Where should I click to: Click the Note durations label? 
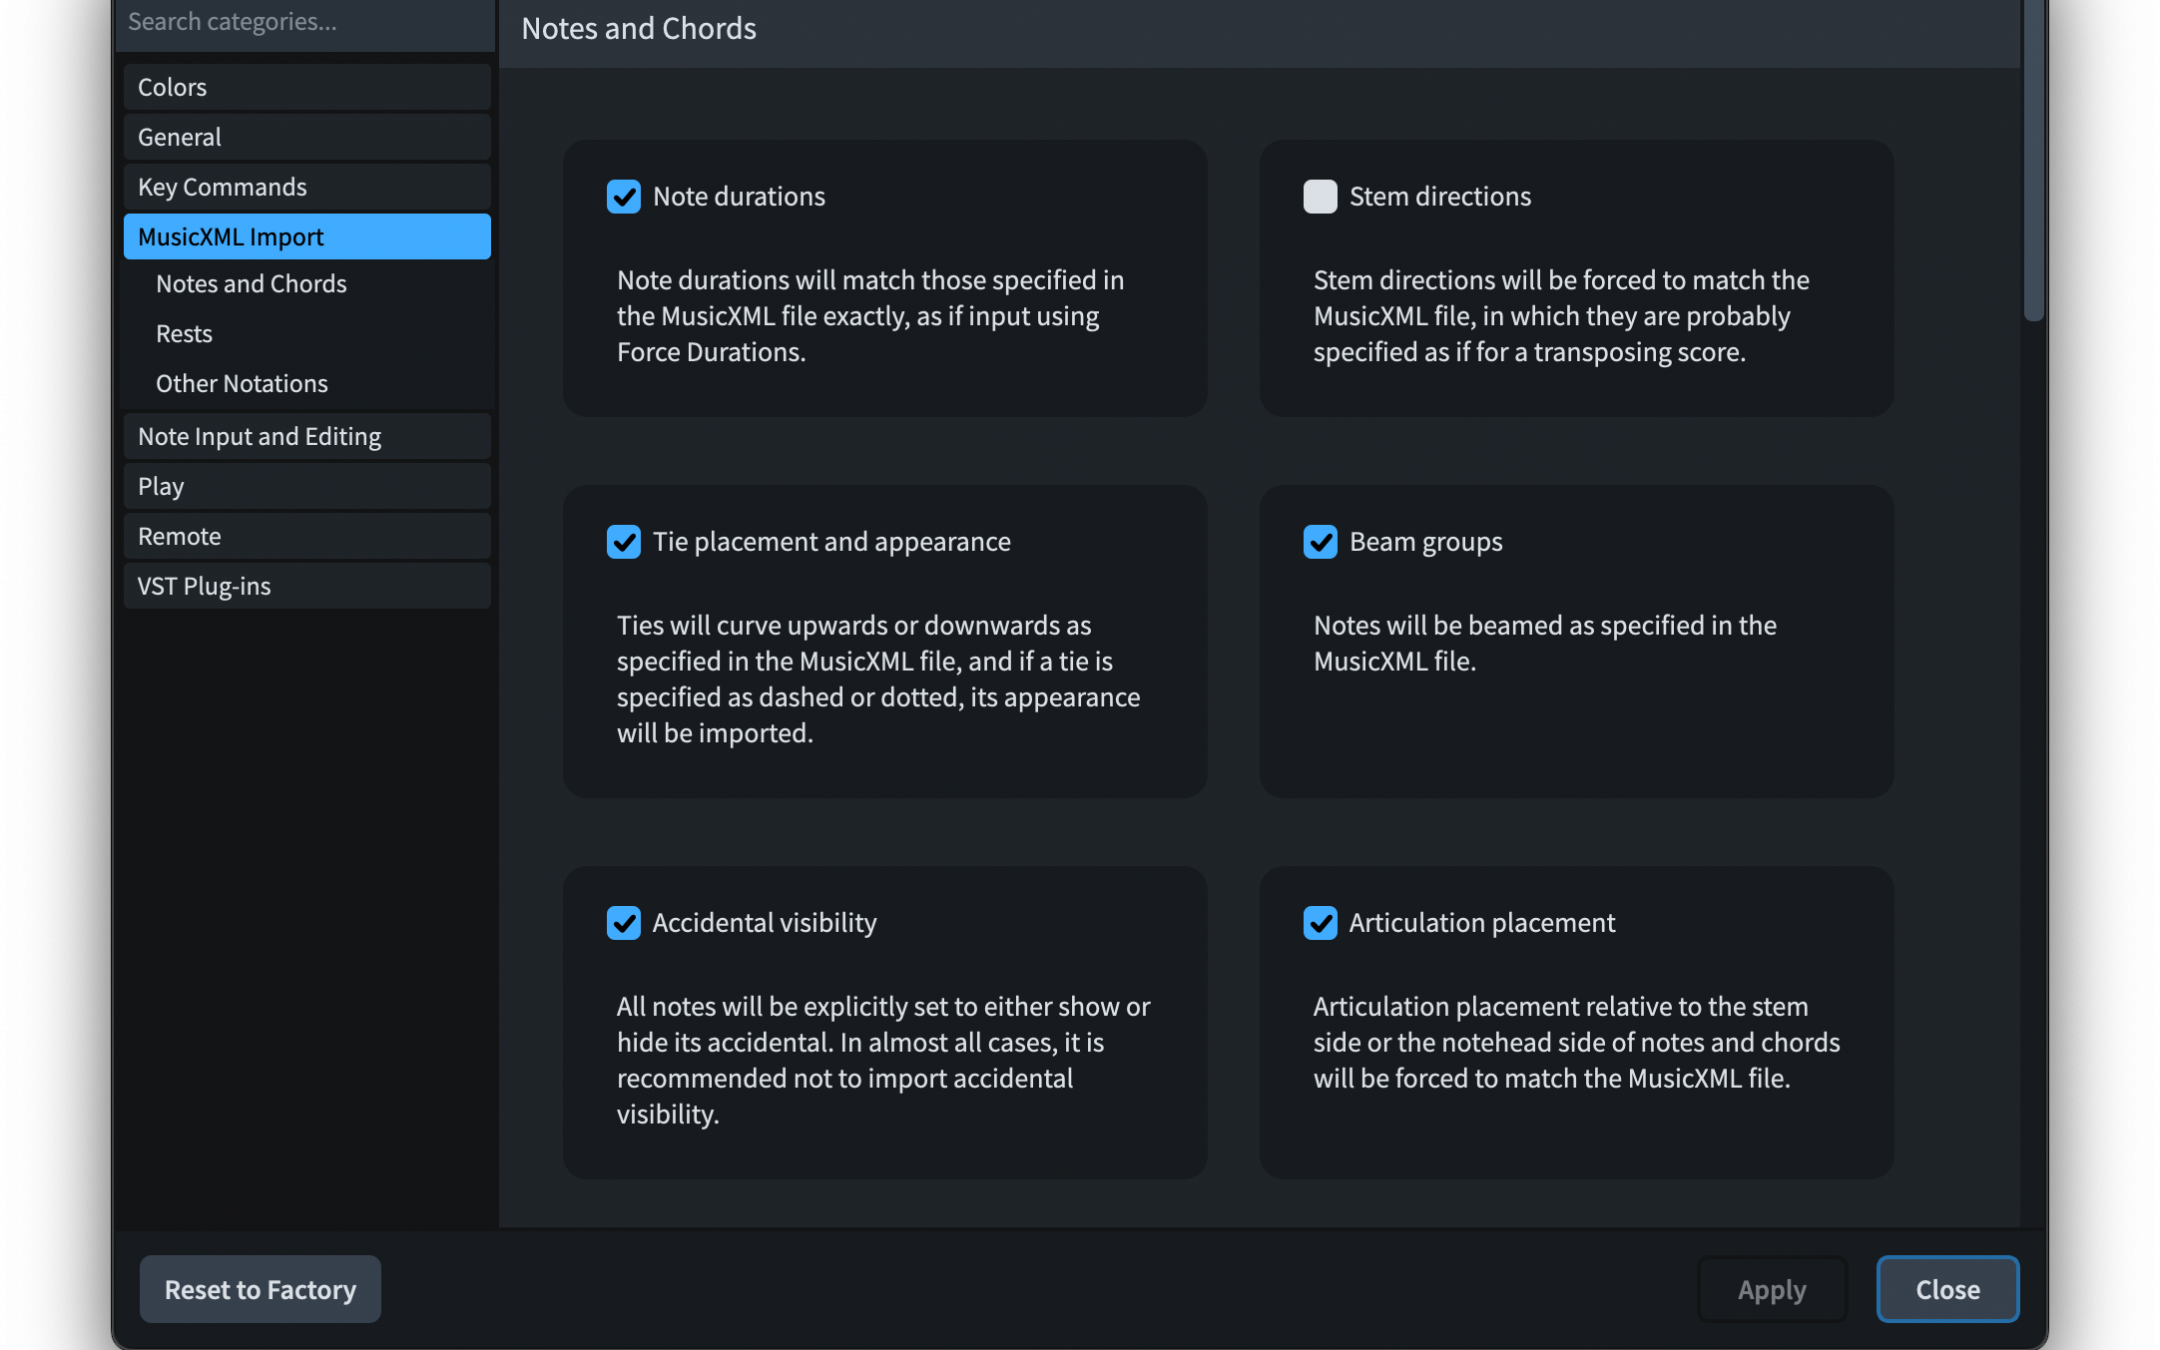point(739,196)
